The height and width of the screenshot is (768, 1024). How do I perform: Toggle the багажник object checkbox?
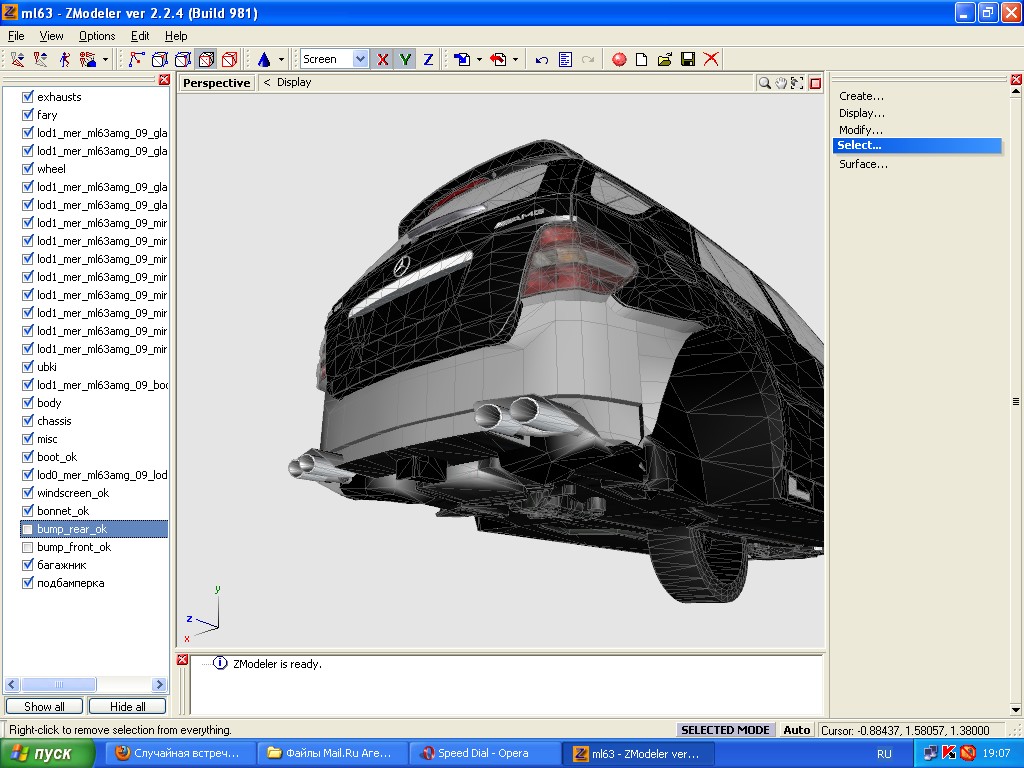(x=27, y=565)
